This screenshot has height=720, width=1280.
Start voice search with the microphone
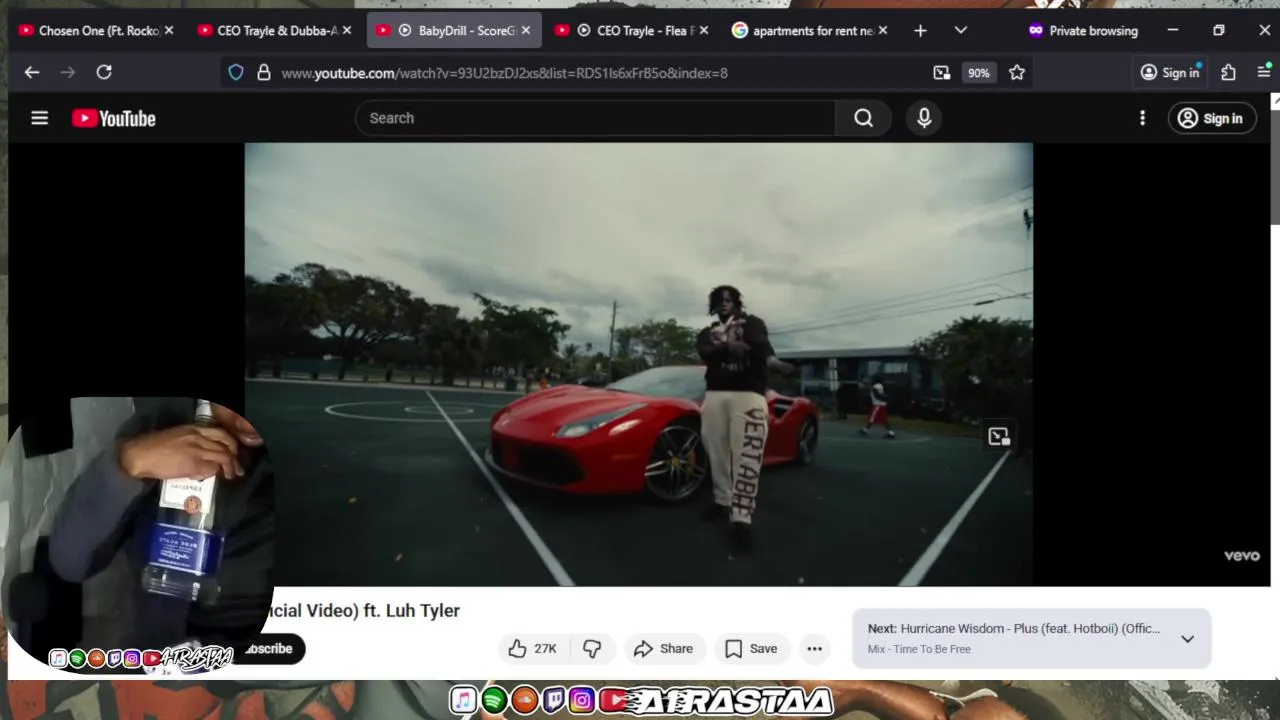tap(924, 118)
